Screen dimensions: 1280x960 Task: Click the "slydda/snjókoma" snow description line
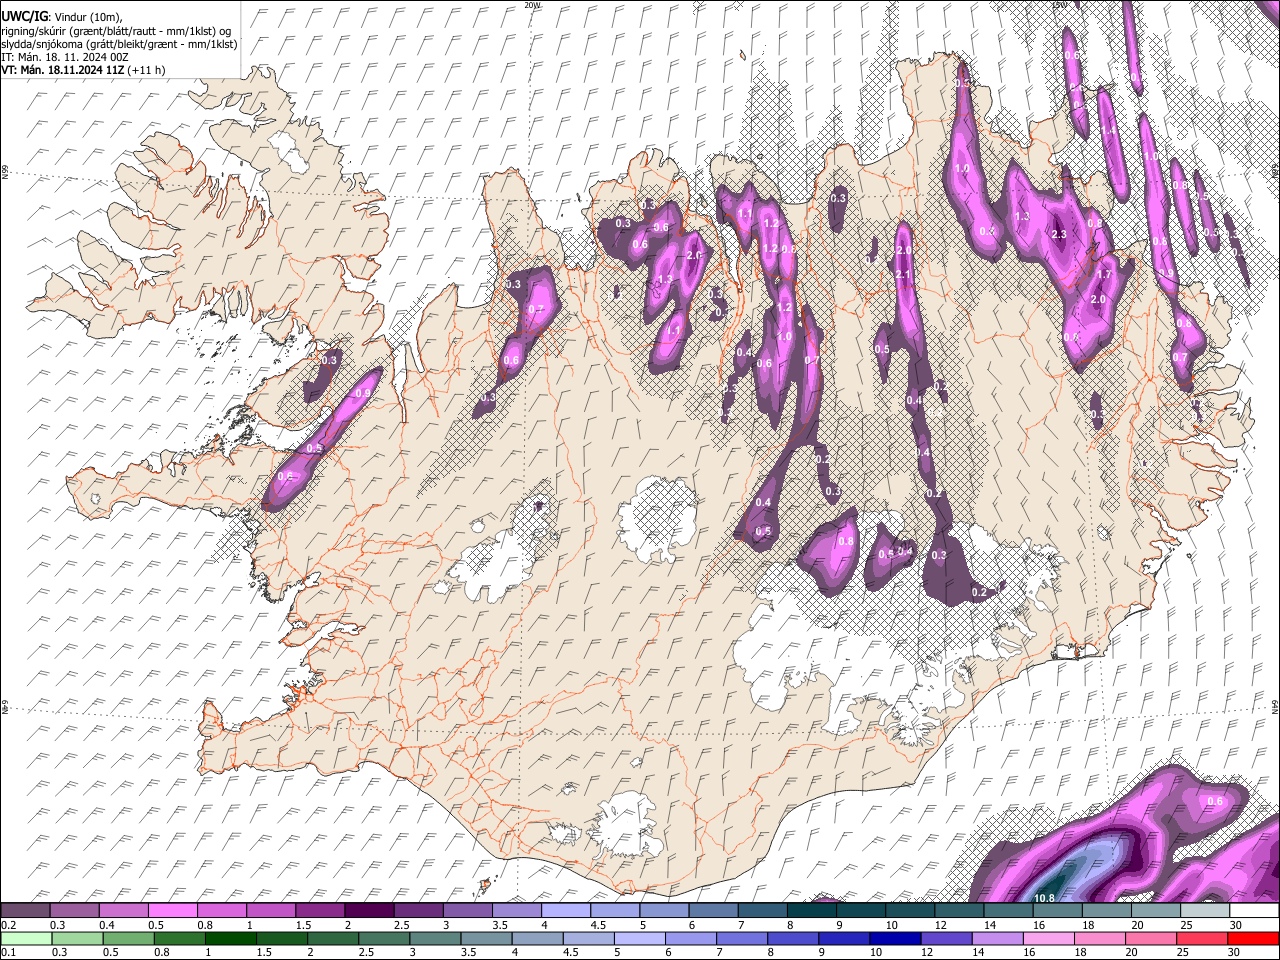pos(119,44)
